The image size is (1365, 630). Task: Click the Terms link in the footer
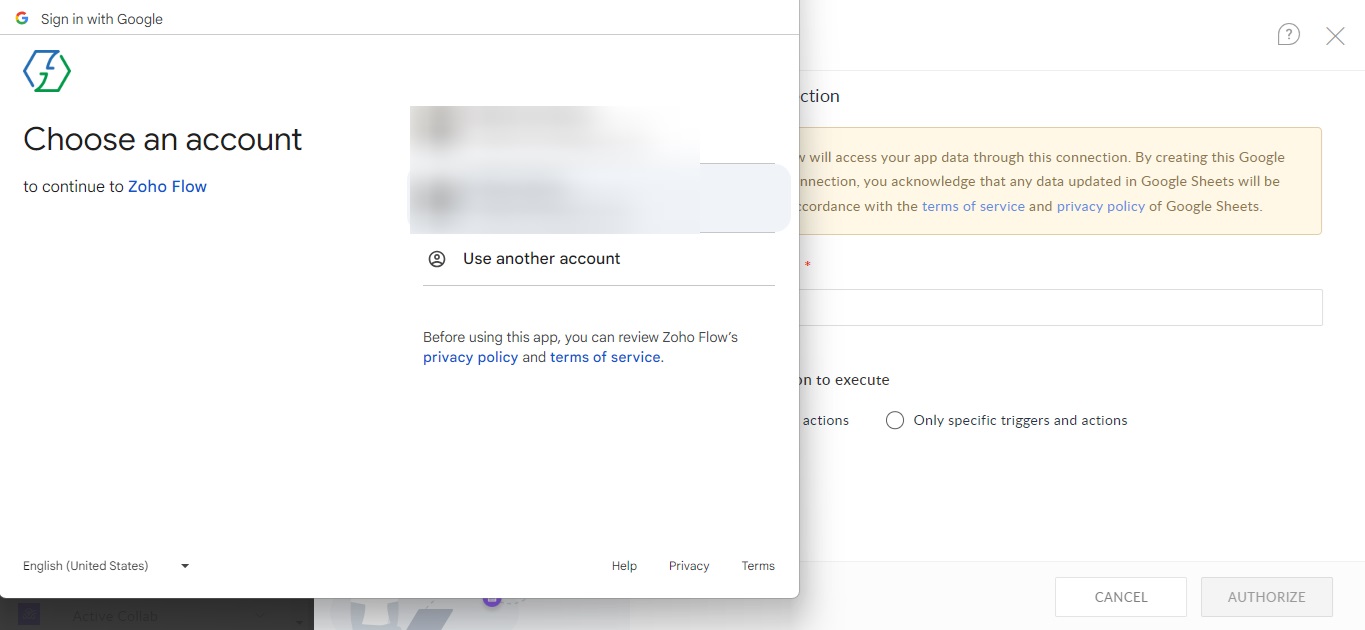[x=757, y=566]
